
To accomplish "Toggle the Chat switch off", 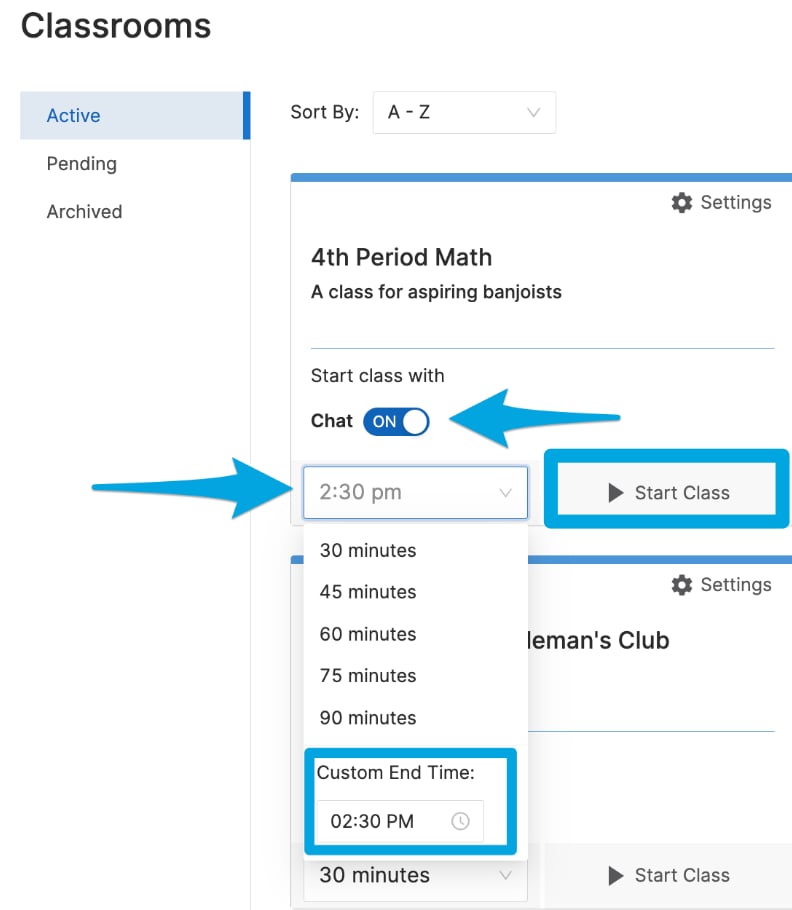I will pos(396,421).
